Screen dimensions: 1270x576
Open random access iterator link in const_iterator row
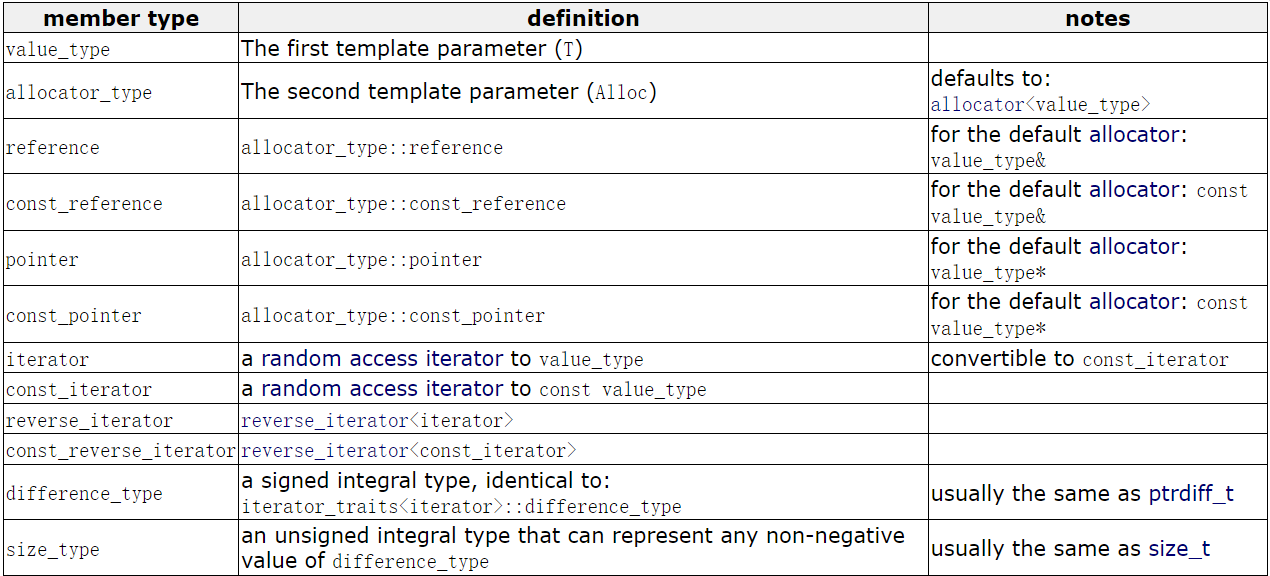coord(382,389)
